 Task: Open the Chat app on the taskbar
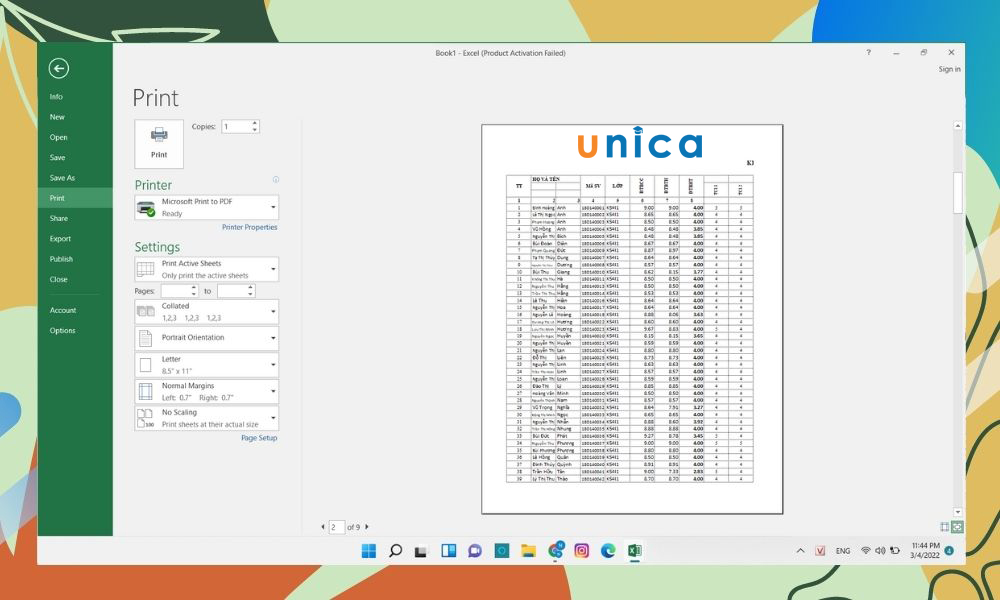[x=475, y=550]
